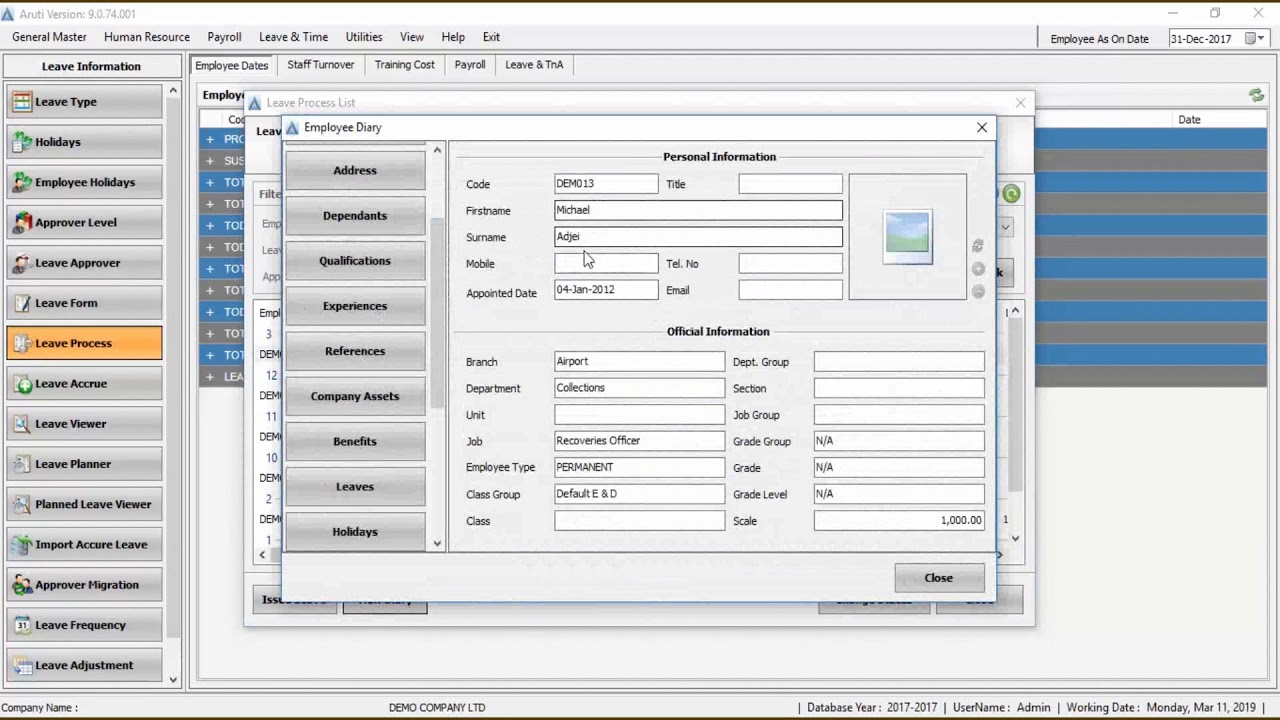Click the Leave Viewer icon
The image size is (1280, 720).
22,424
